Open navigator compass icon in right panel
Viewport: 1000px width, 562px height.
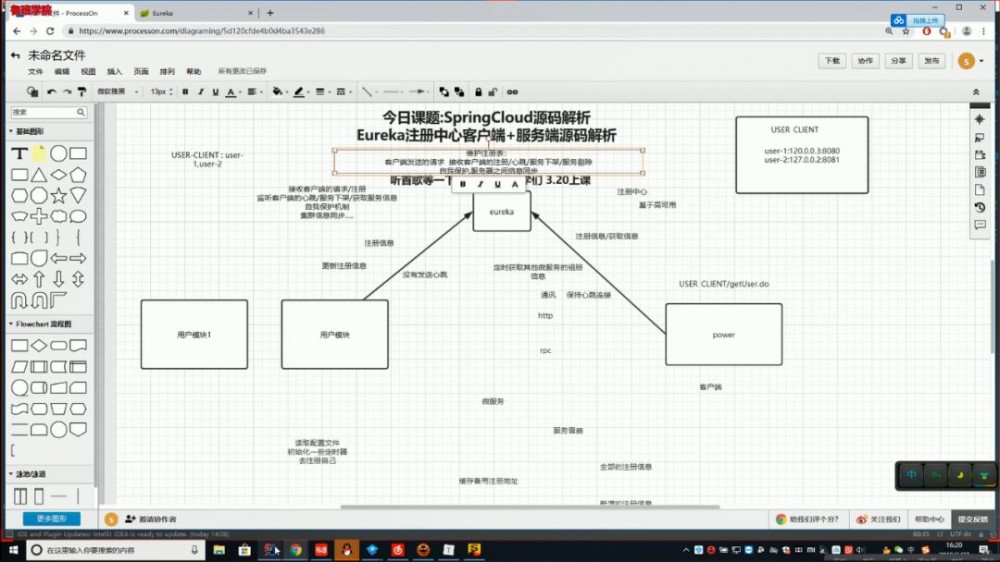(980, 119)
